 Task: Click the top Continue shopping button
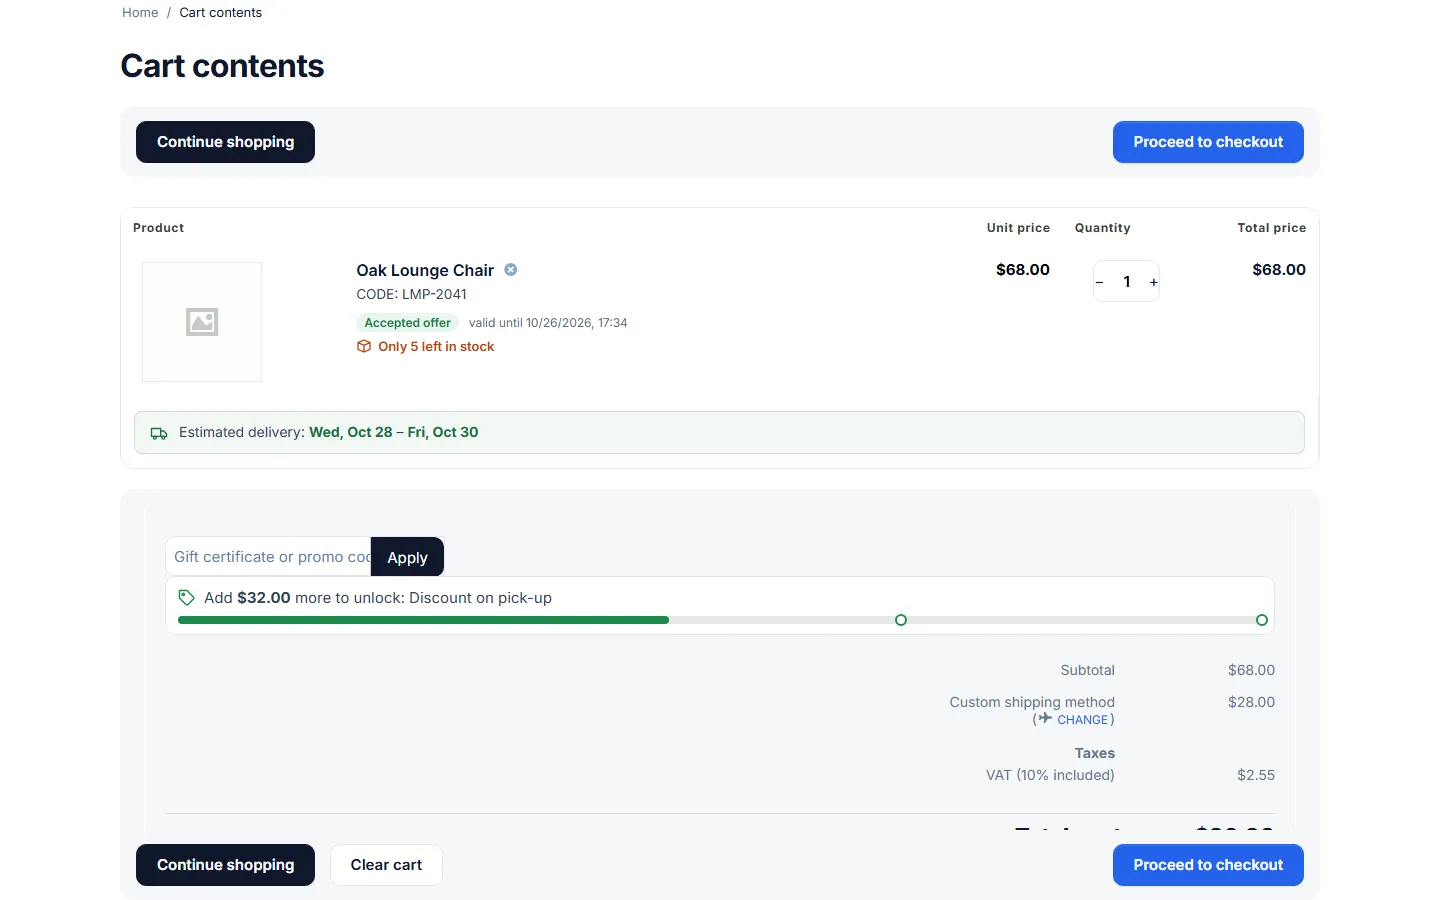pyautogui.click(x=225, y=142)
